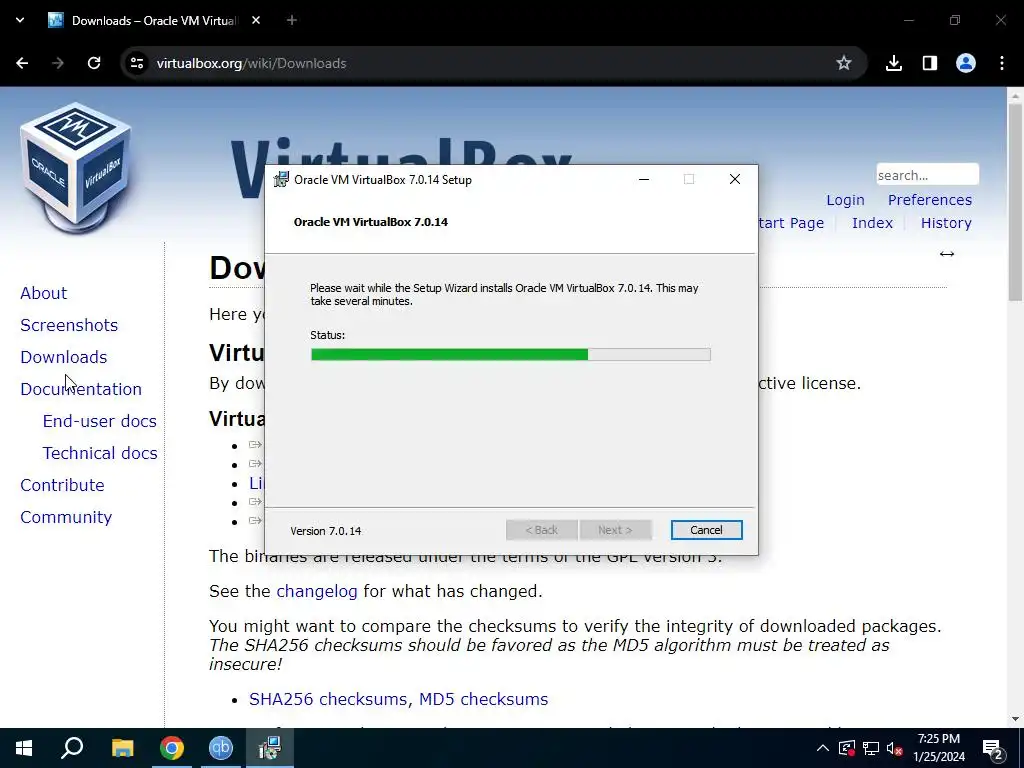Close the VirtualBox Setup dialog
The height and width of the screenshot is (768, 1024).
pyautogui.click(x=735, y=180)
